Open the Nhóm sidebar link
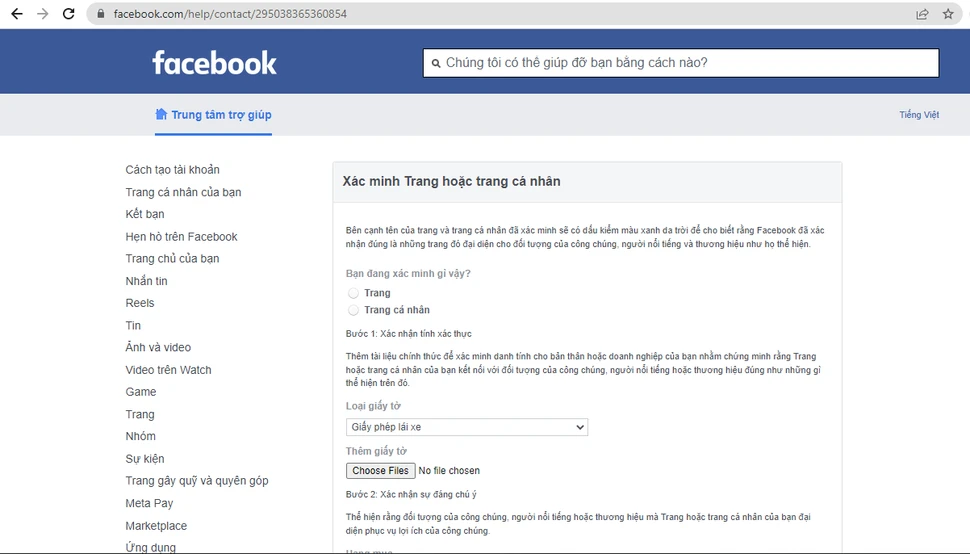 click(140, 436)
